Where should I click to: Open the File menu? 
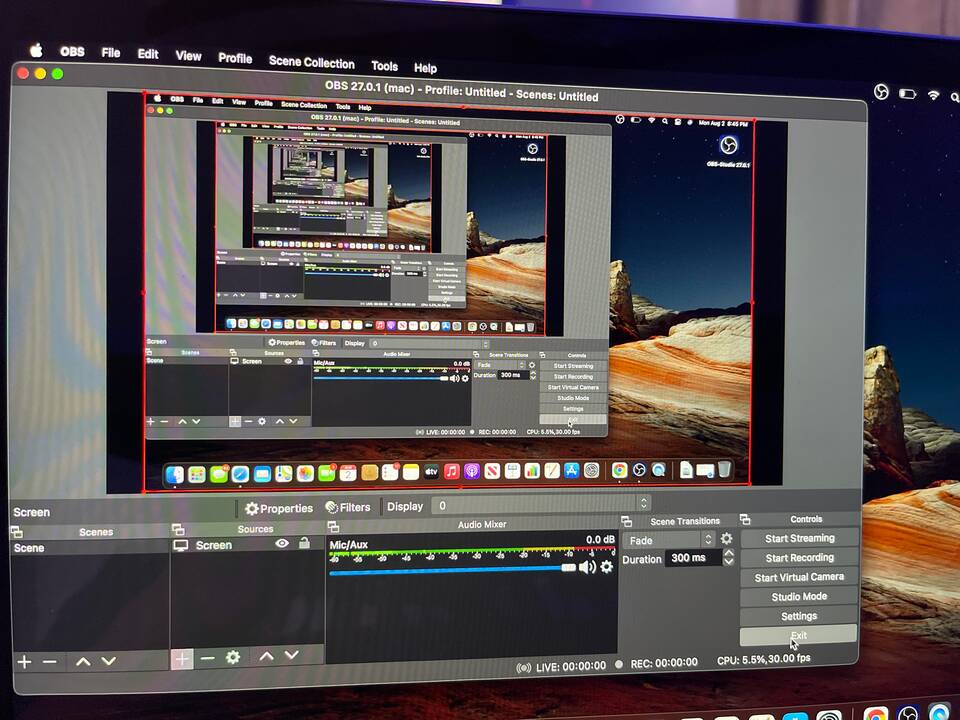point(111,53)
